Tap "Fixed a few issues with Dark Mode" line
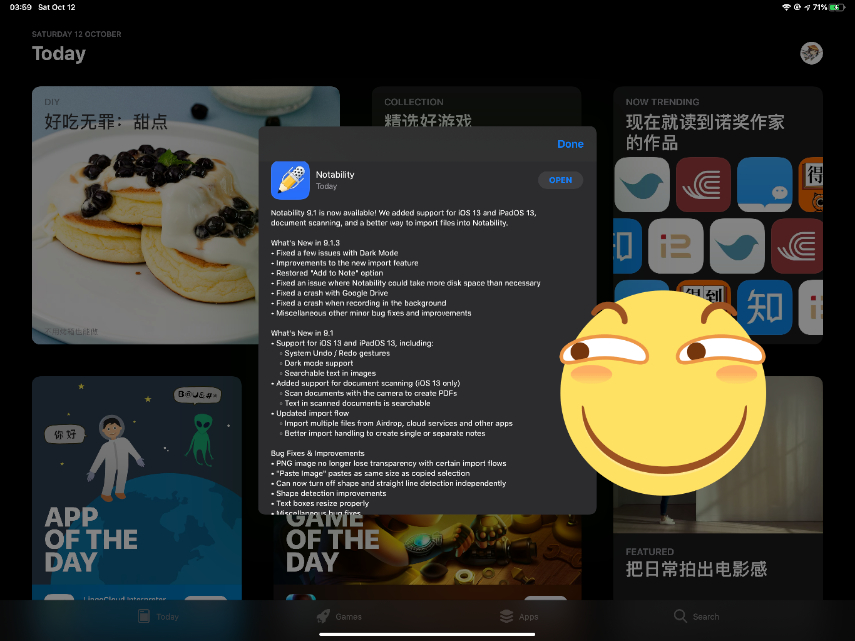 (x=335, y=252)
